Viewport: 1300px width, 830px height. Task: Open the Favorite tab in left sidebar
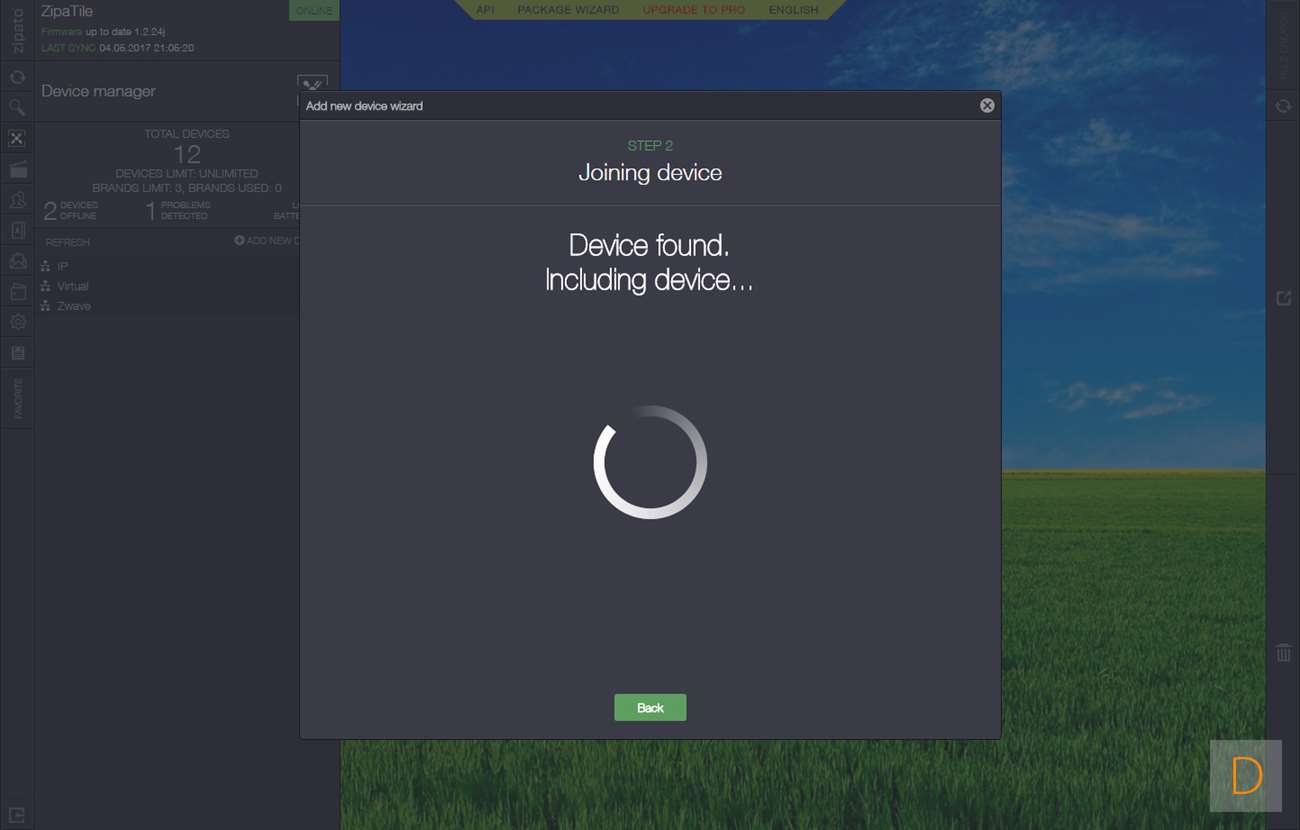point(17,398)
